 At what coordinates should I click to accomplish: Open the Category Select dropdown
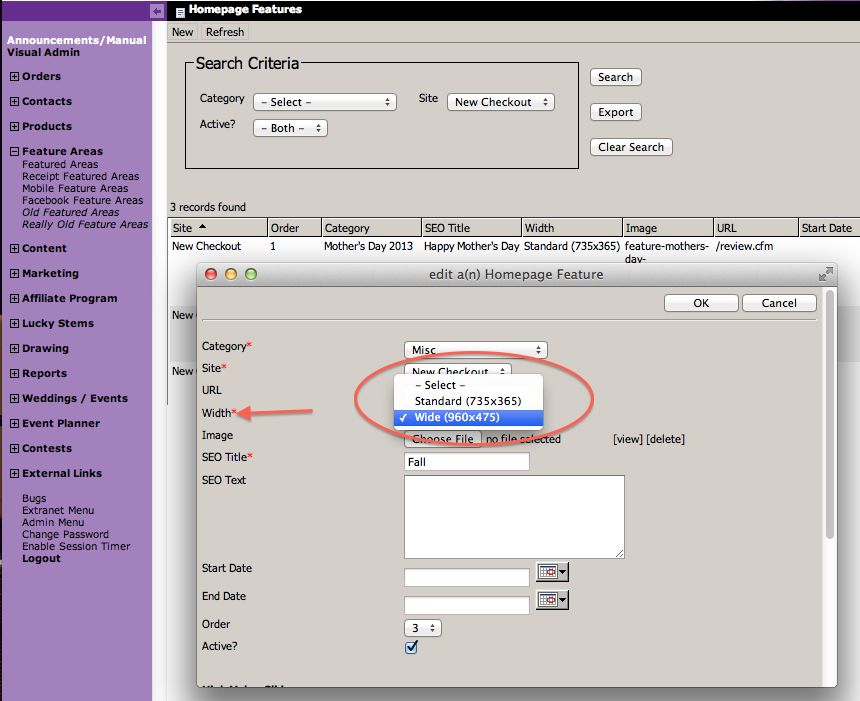pos(324,102)
